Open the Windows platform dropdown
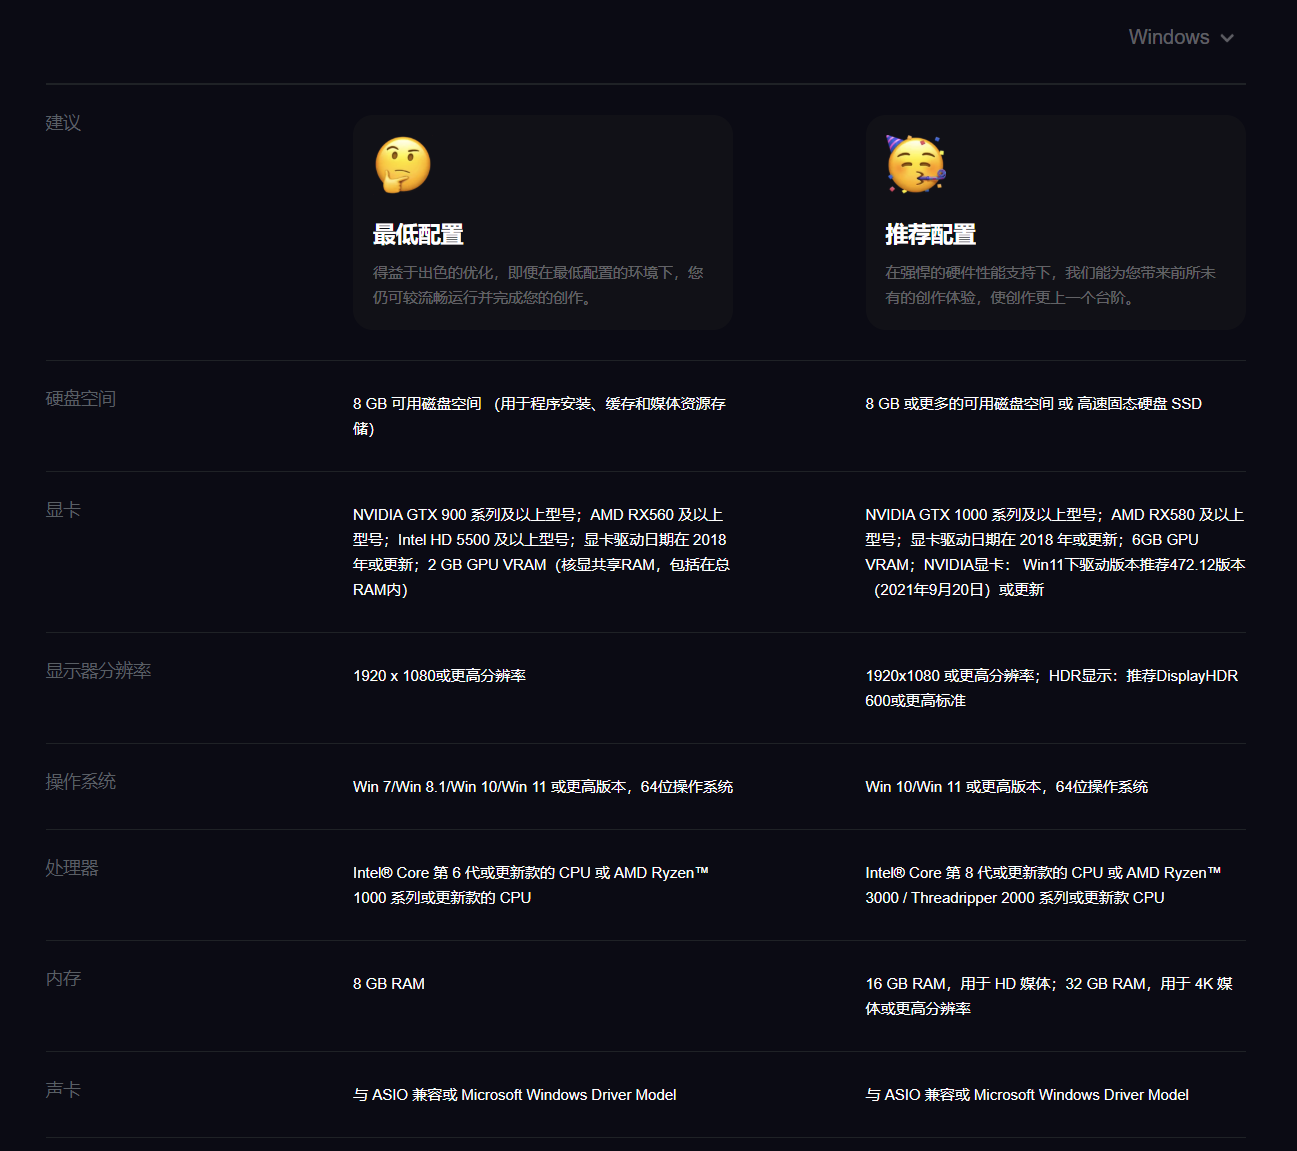 click(x=1169, y=38)
